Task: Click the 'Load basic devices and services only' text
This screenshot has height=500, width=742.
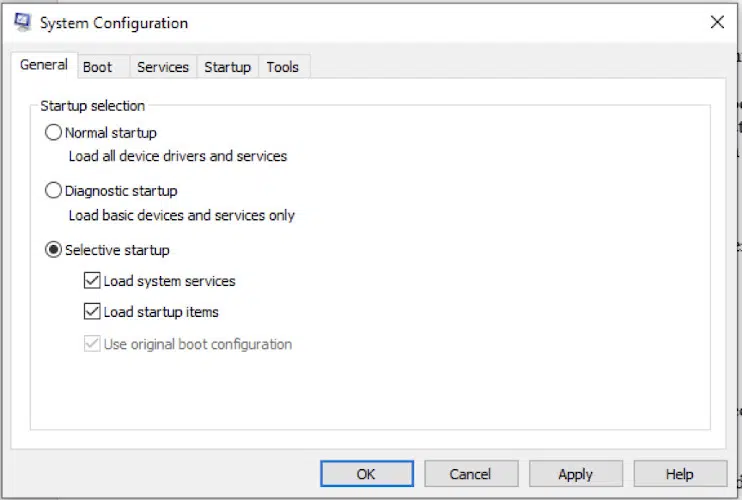Action: click(x=181, y=215)
